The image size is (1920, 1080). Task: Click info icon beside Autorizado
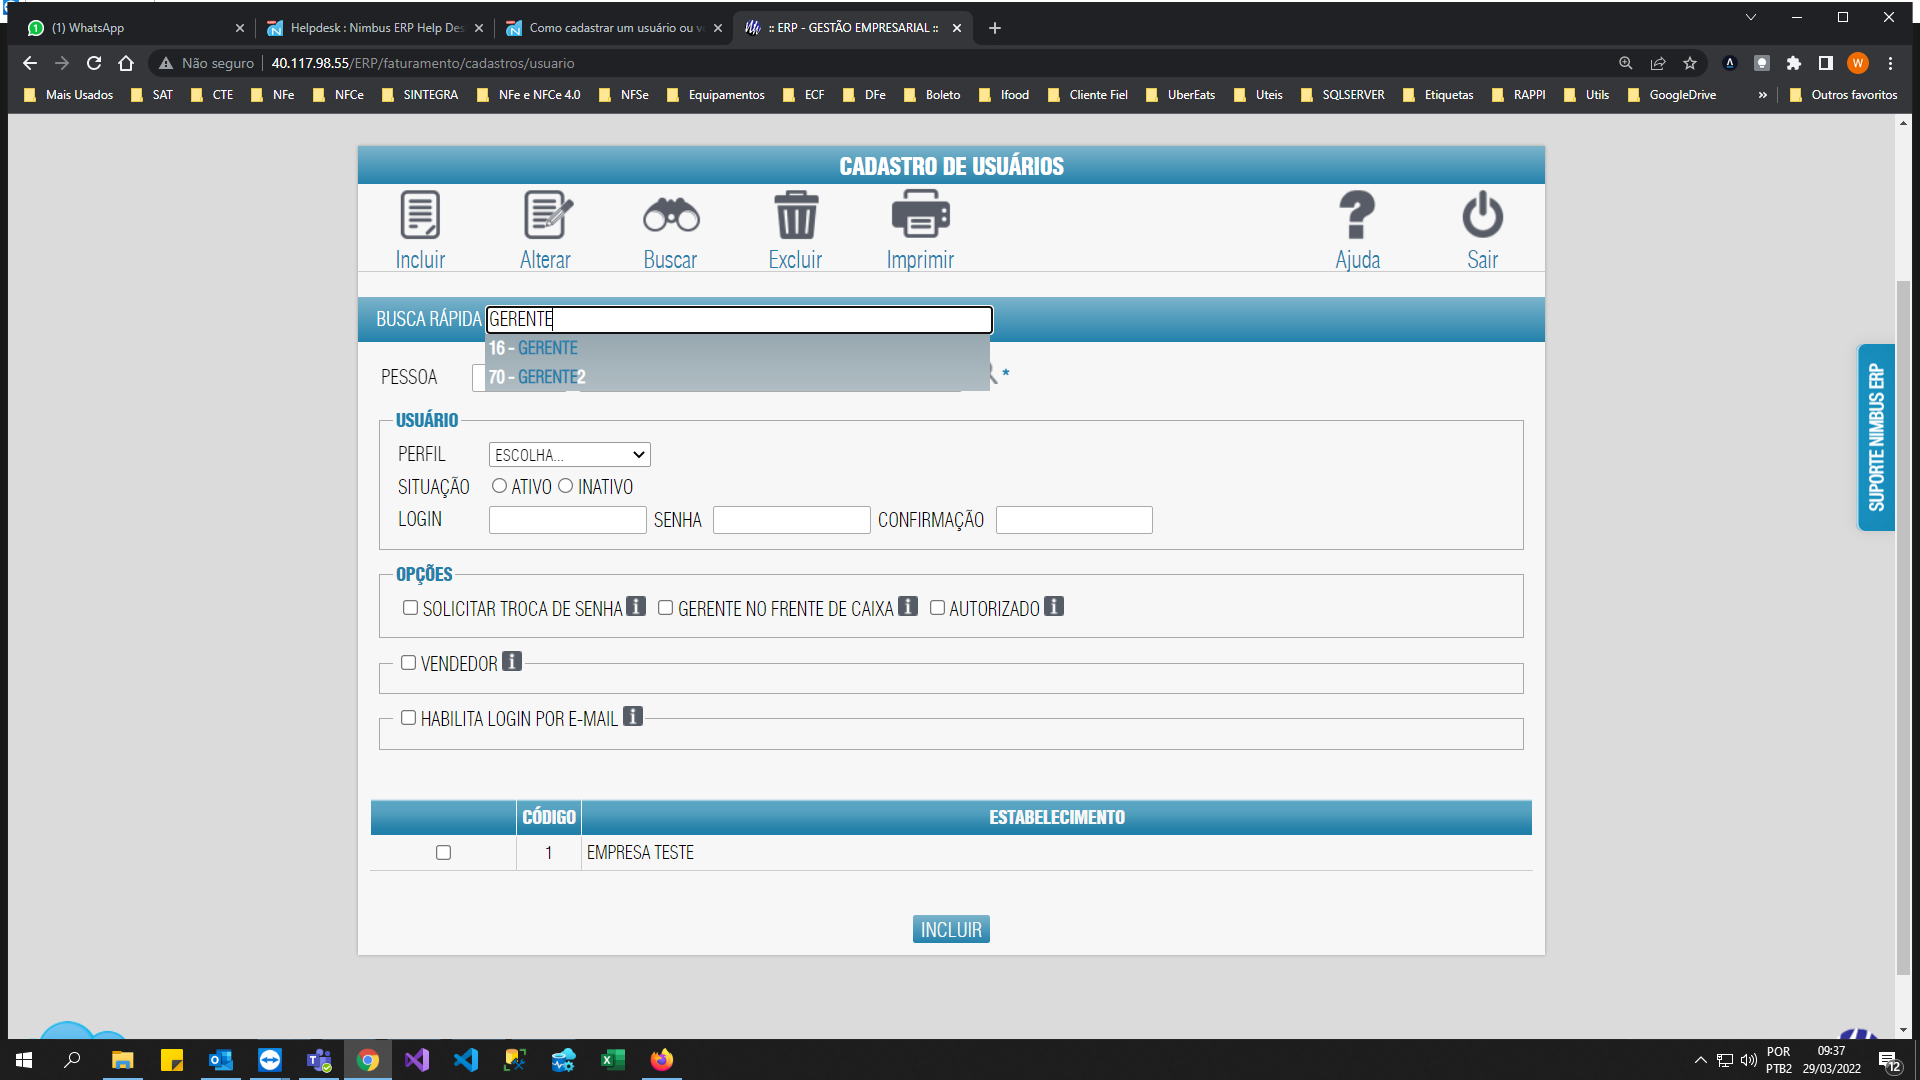[1053, 607]
